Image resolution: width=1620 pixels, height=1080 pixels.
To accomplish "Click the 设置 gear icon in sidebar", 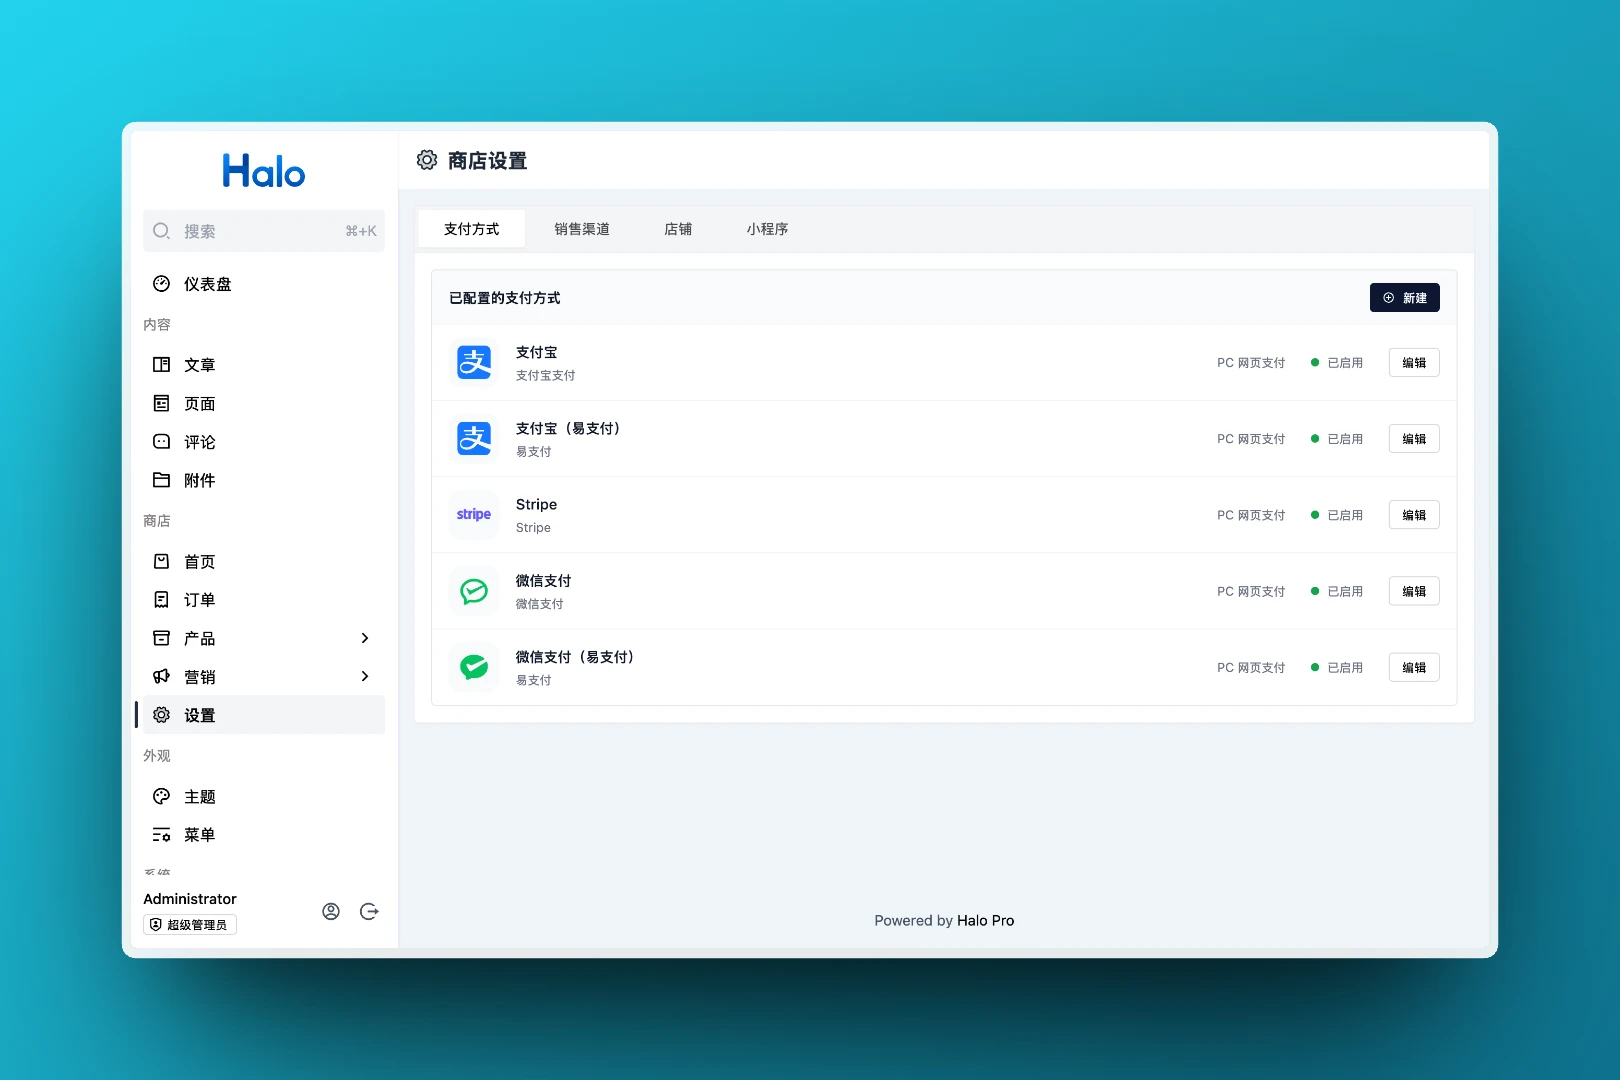I will [x=161, y=715].
